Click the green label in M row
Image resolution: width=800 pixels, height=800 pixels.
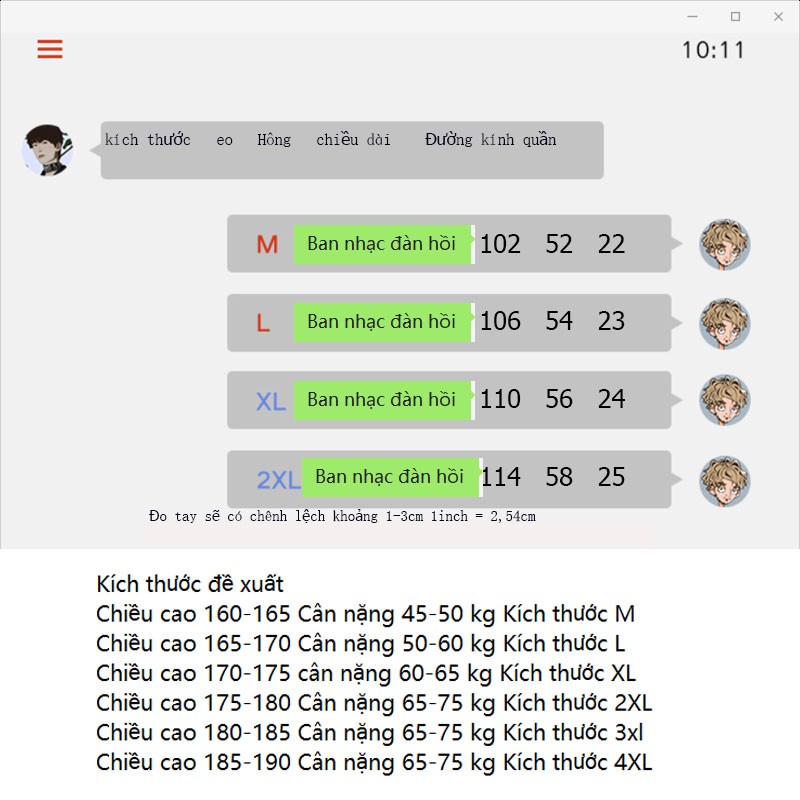(383, 244)
